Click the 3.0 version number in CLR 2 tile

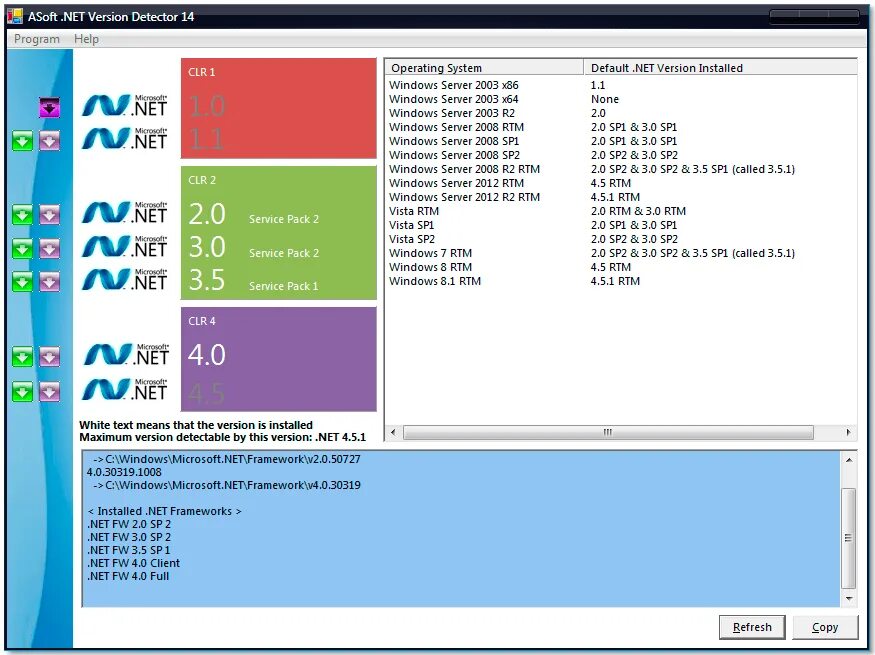pyautogui.click(x=207, y=247)
